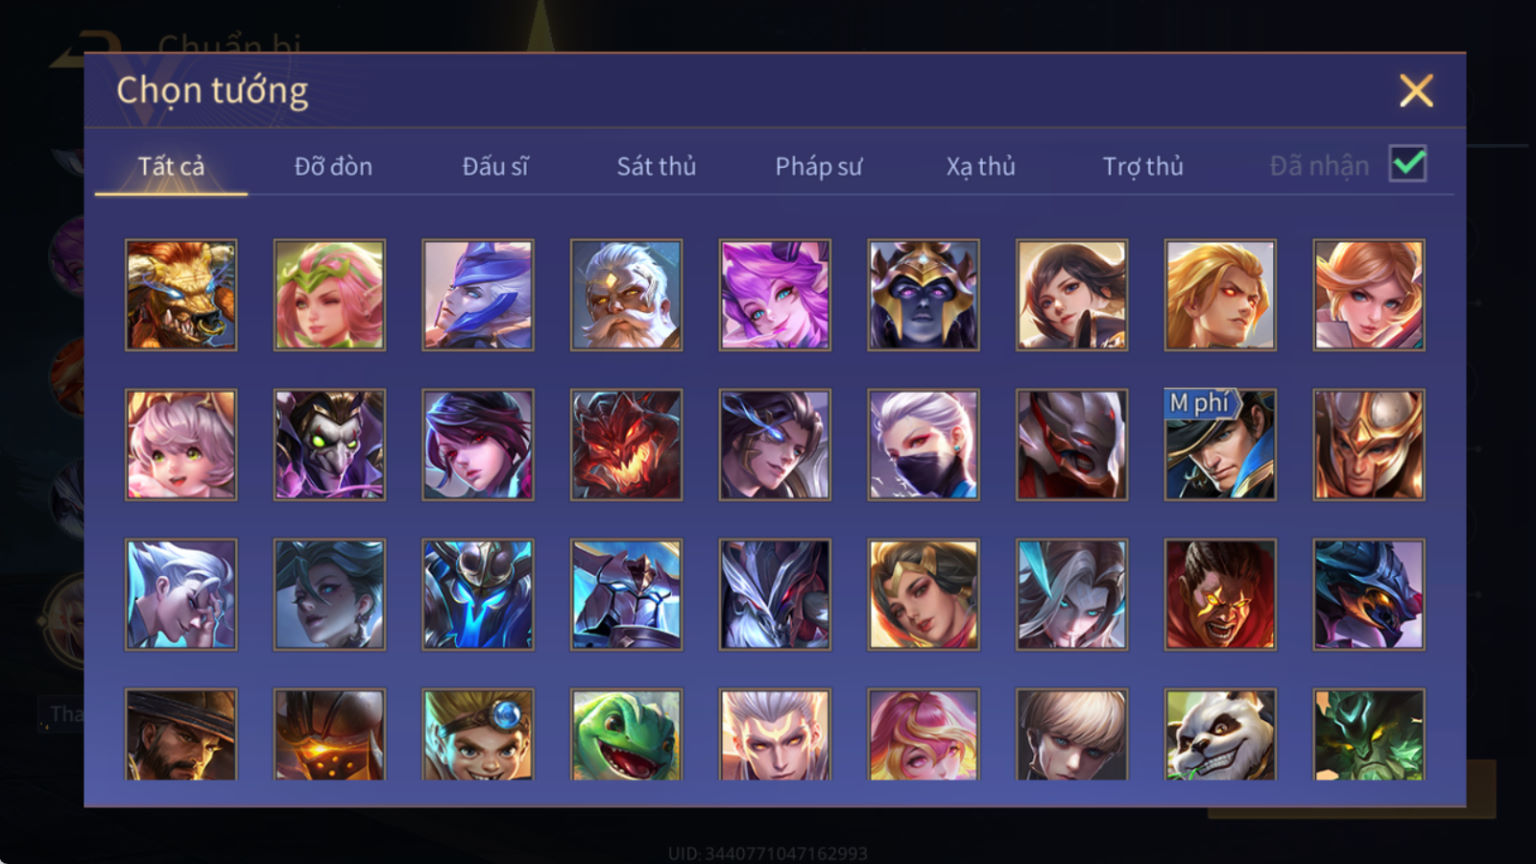Switch to the Xạ thủ tab

(x=980, y=166)
